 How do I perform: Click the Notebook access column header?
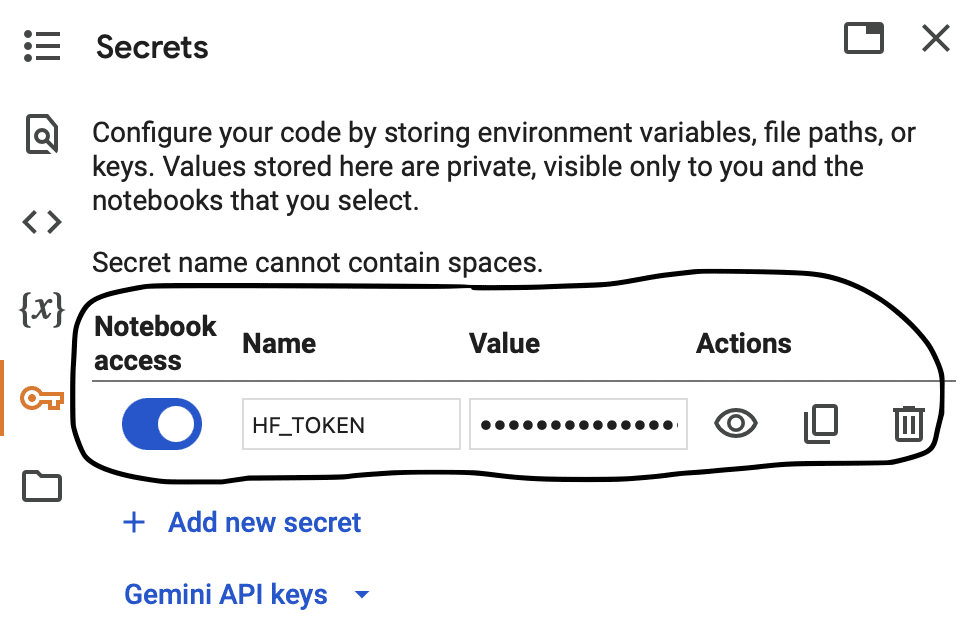(155, 343)
